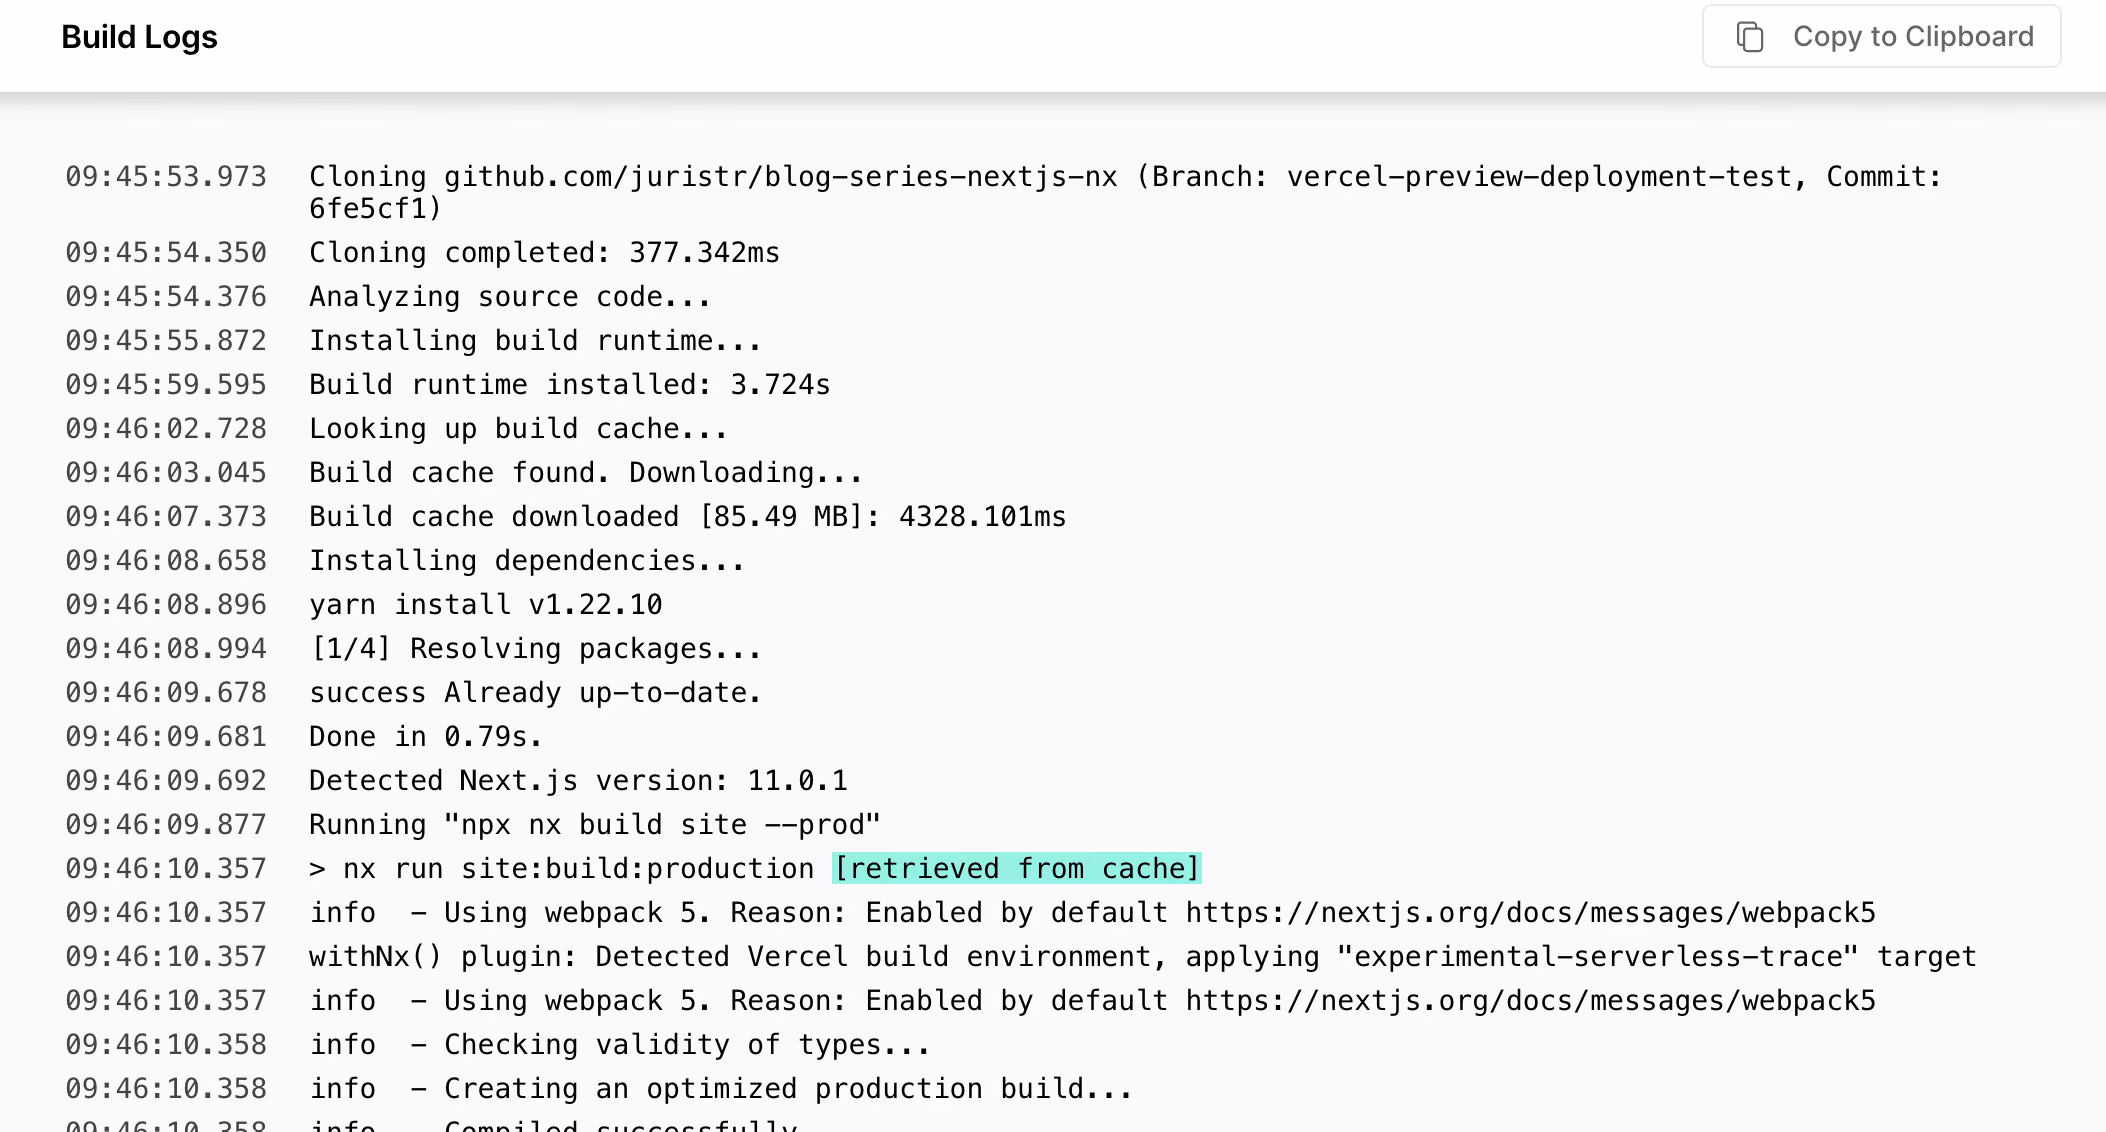
Task: Click the Cloning completed log line
Action: (x=544, y=252)
